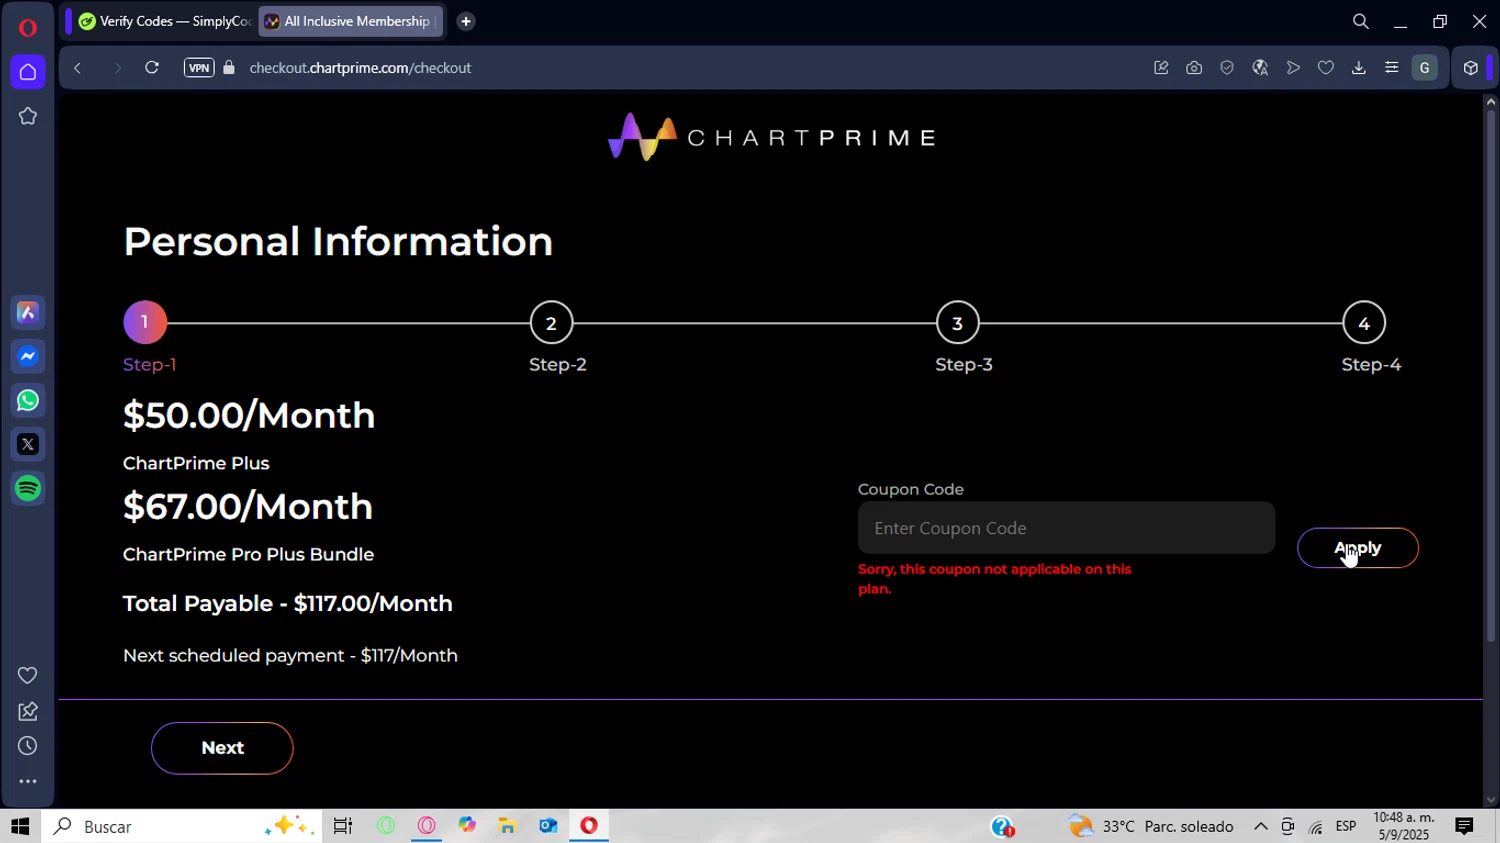Open X (Twitter) in the sidebar
The height and width of the screenshot is (843, 1500).
28,444
